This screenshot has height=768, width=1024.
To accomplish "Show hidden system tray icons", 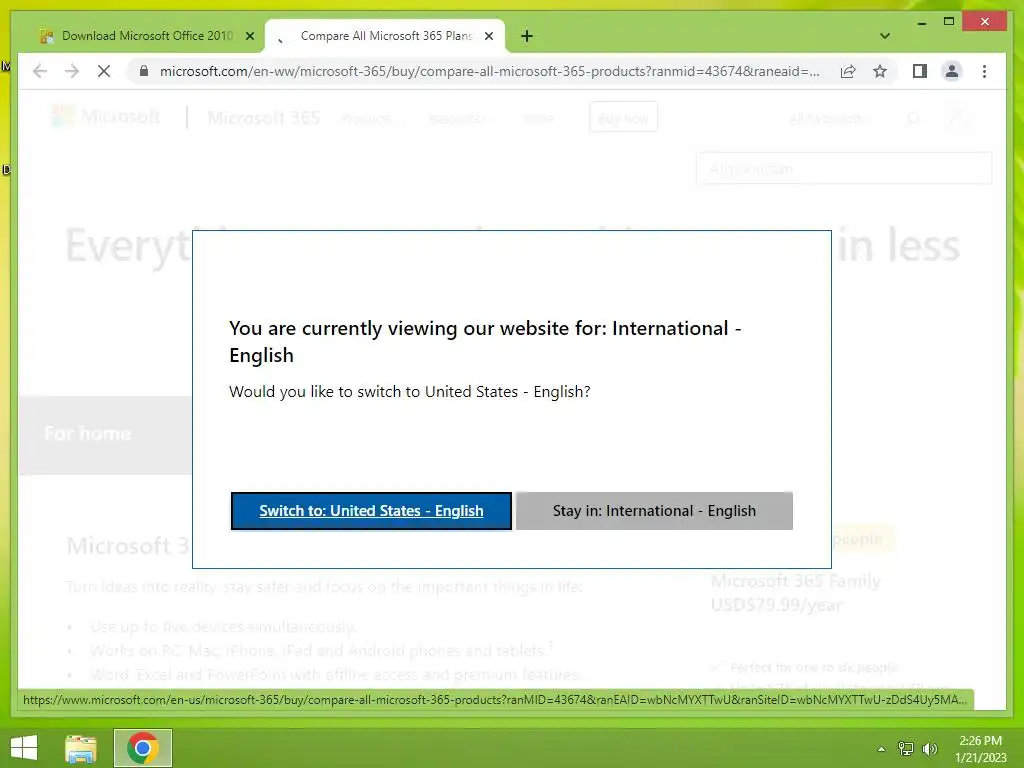I will [881, 749].
